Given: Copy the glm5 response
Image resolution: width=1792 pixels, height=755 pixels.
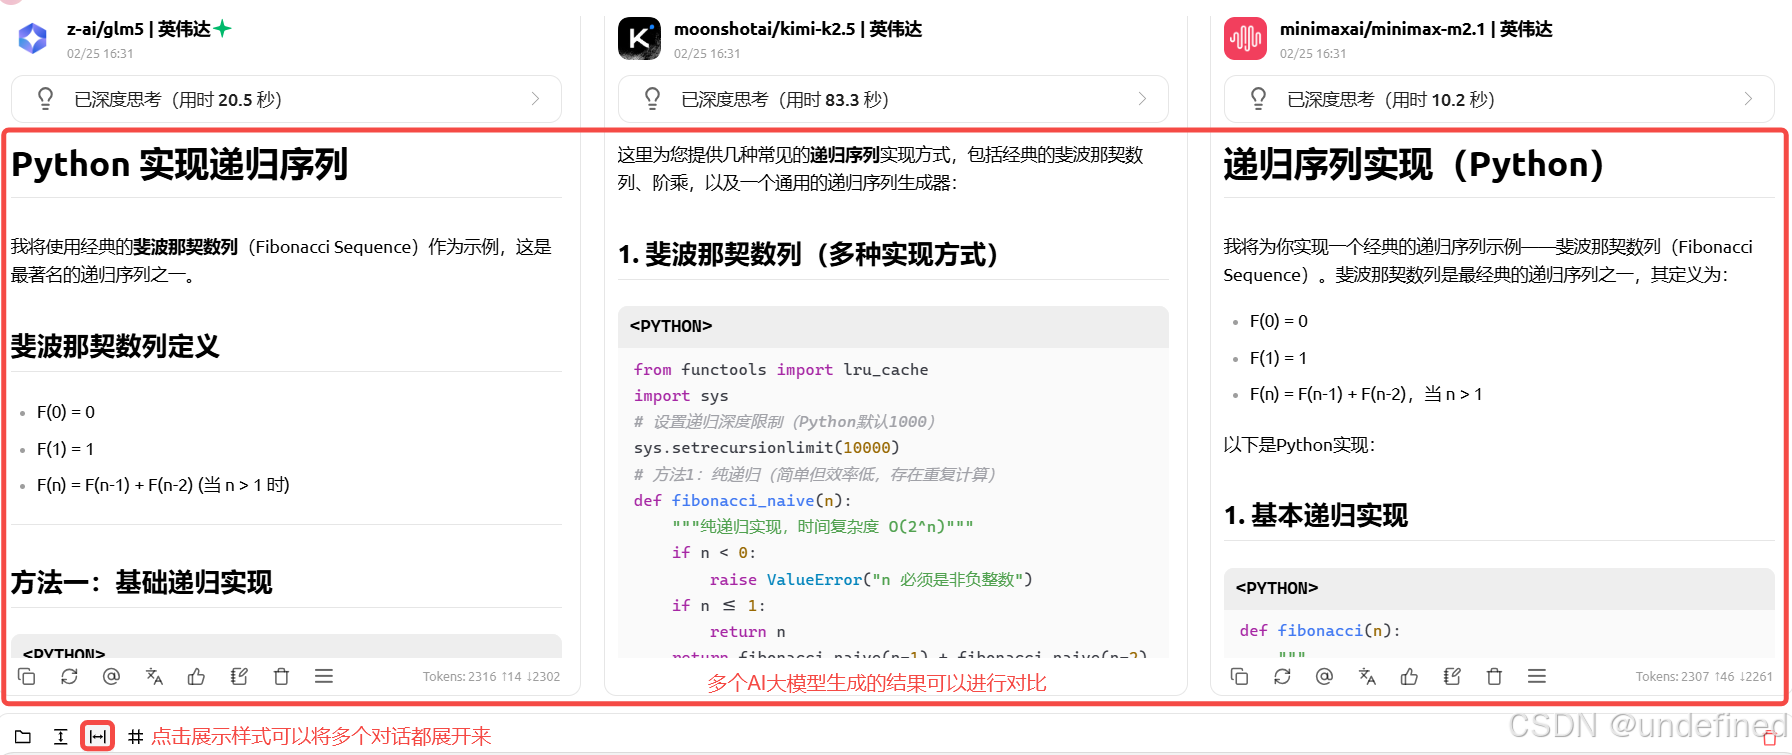Looking at the screenshot, I should point(27,677).
